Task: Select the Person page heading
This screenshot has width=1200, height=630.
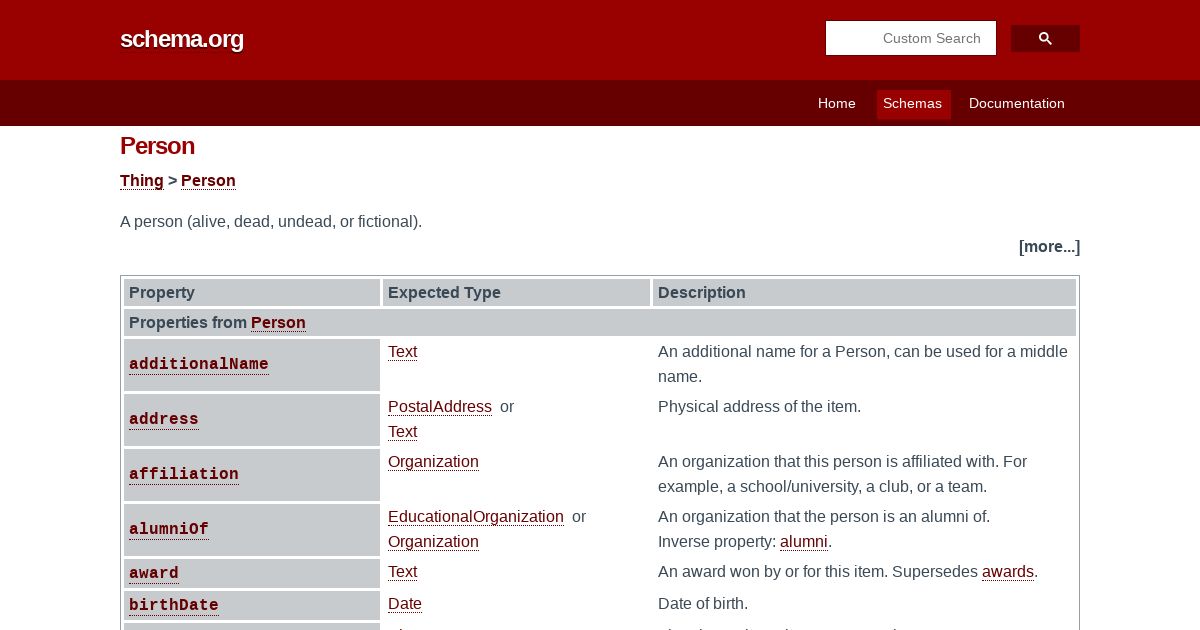Action: pyautogui.click(x=157, y=146)
